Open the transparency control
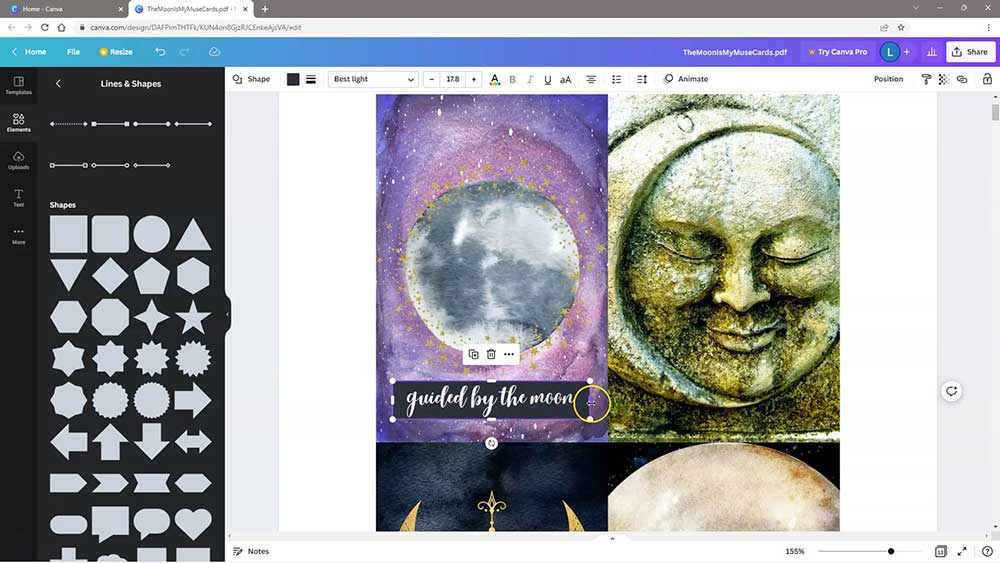This screenshot has height=563, width=1000. 944,79
